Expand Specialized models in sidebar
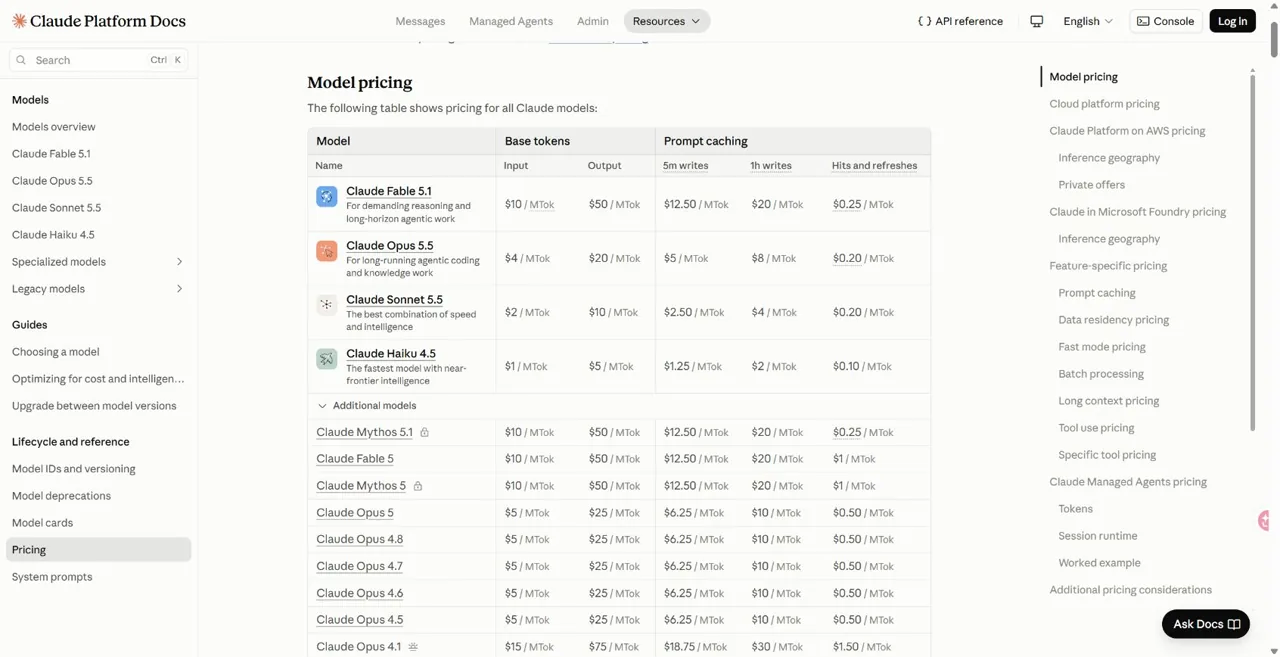This screenshot has width=1280, height=657. pyautogui.click(x=98, y=262)
